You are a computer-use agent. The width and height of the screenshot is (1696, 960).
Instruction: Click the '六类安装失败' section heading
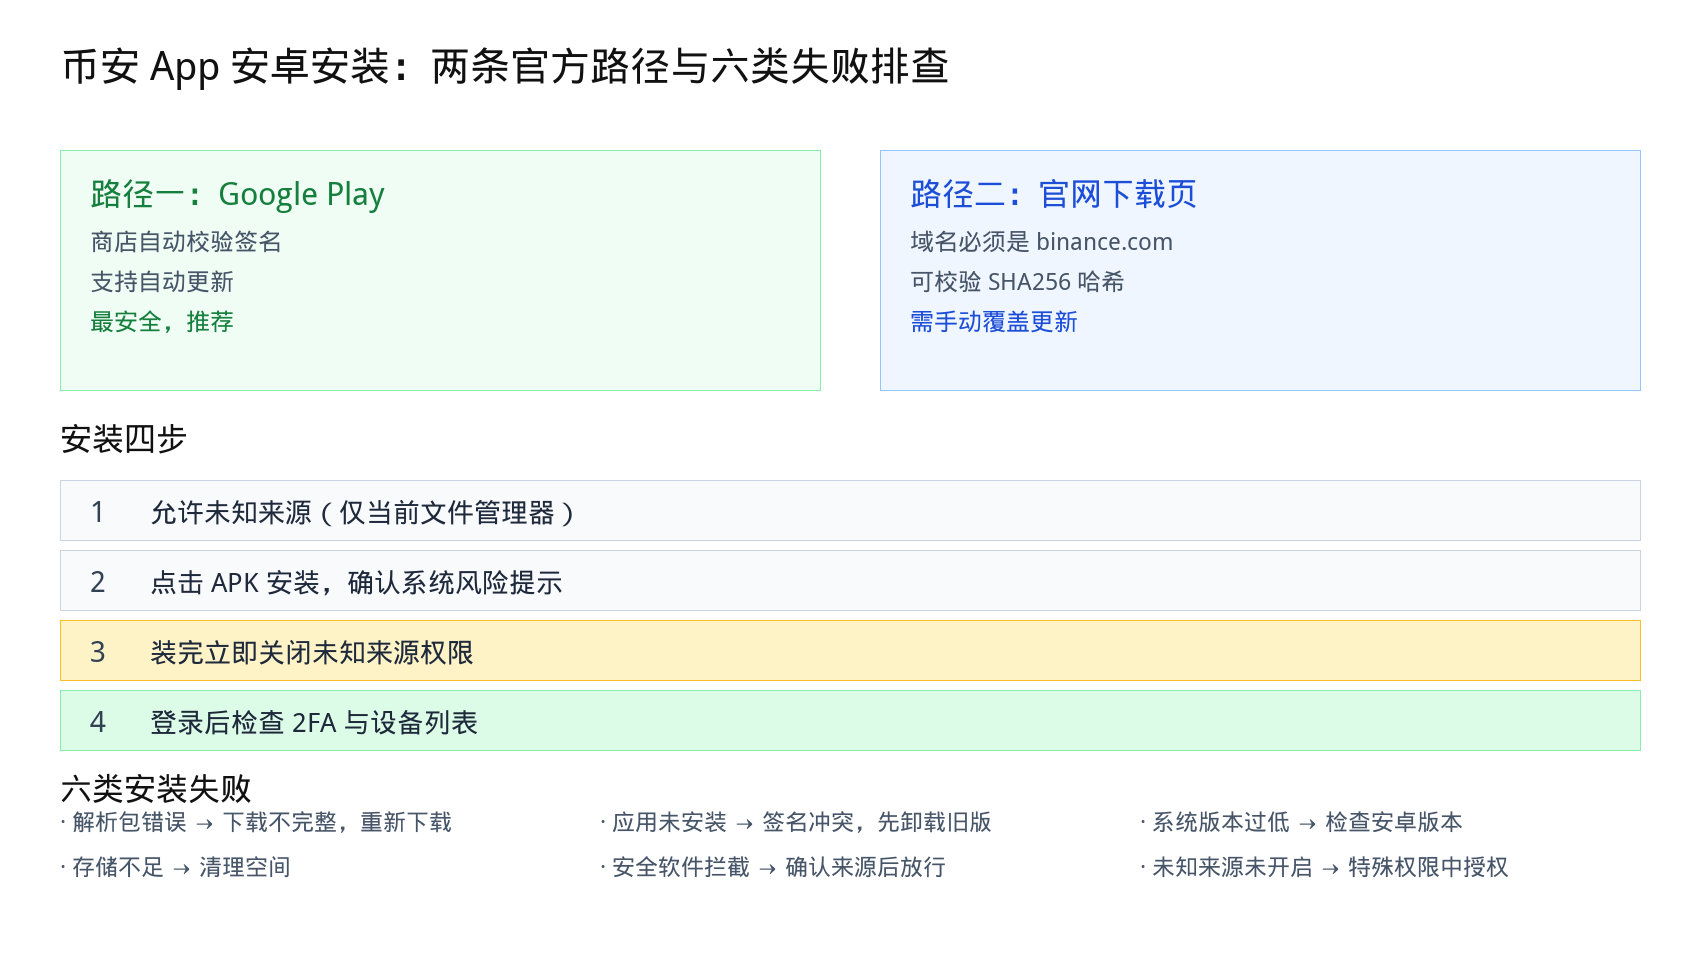point(156,789)
